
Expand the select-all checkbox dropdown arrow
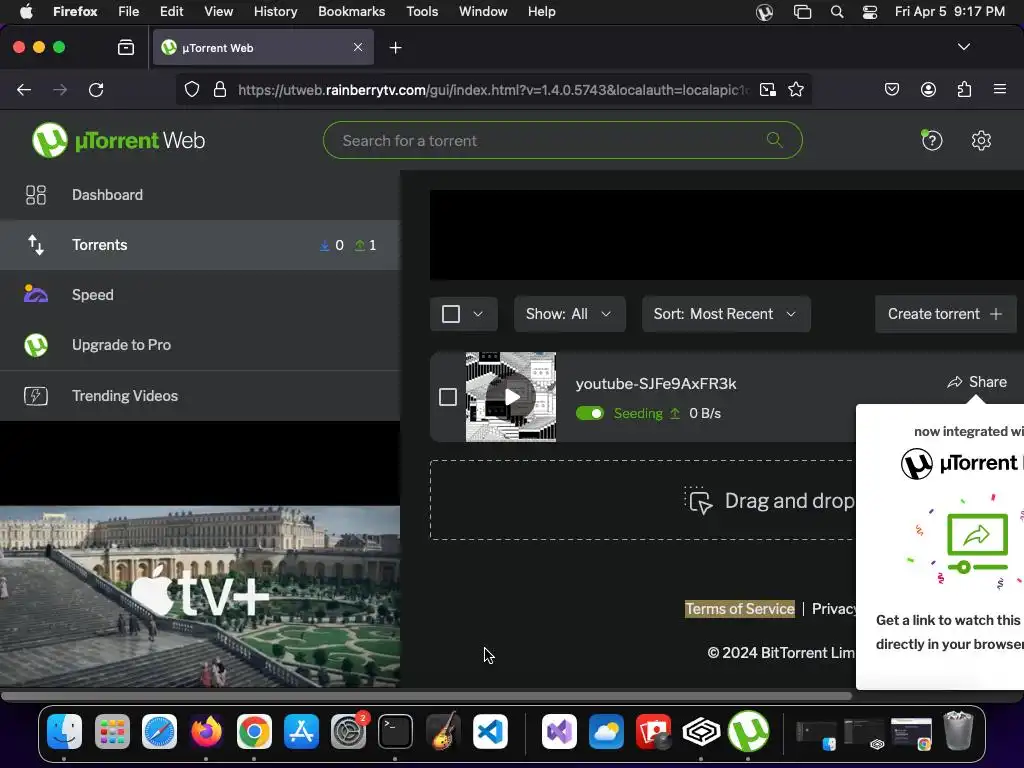(478, 314)
